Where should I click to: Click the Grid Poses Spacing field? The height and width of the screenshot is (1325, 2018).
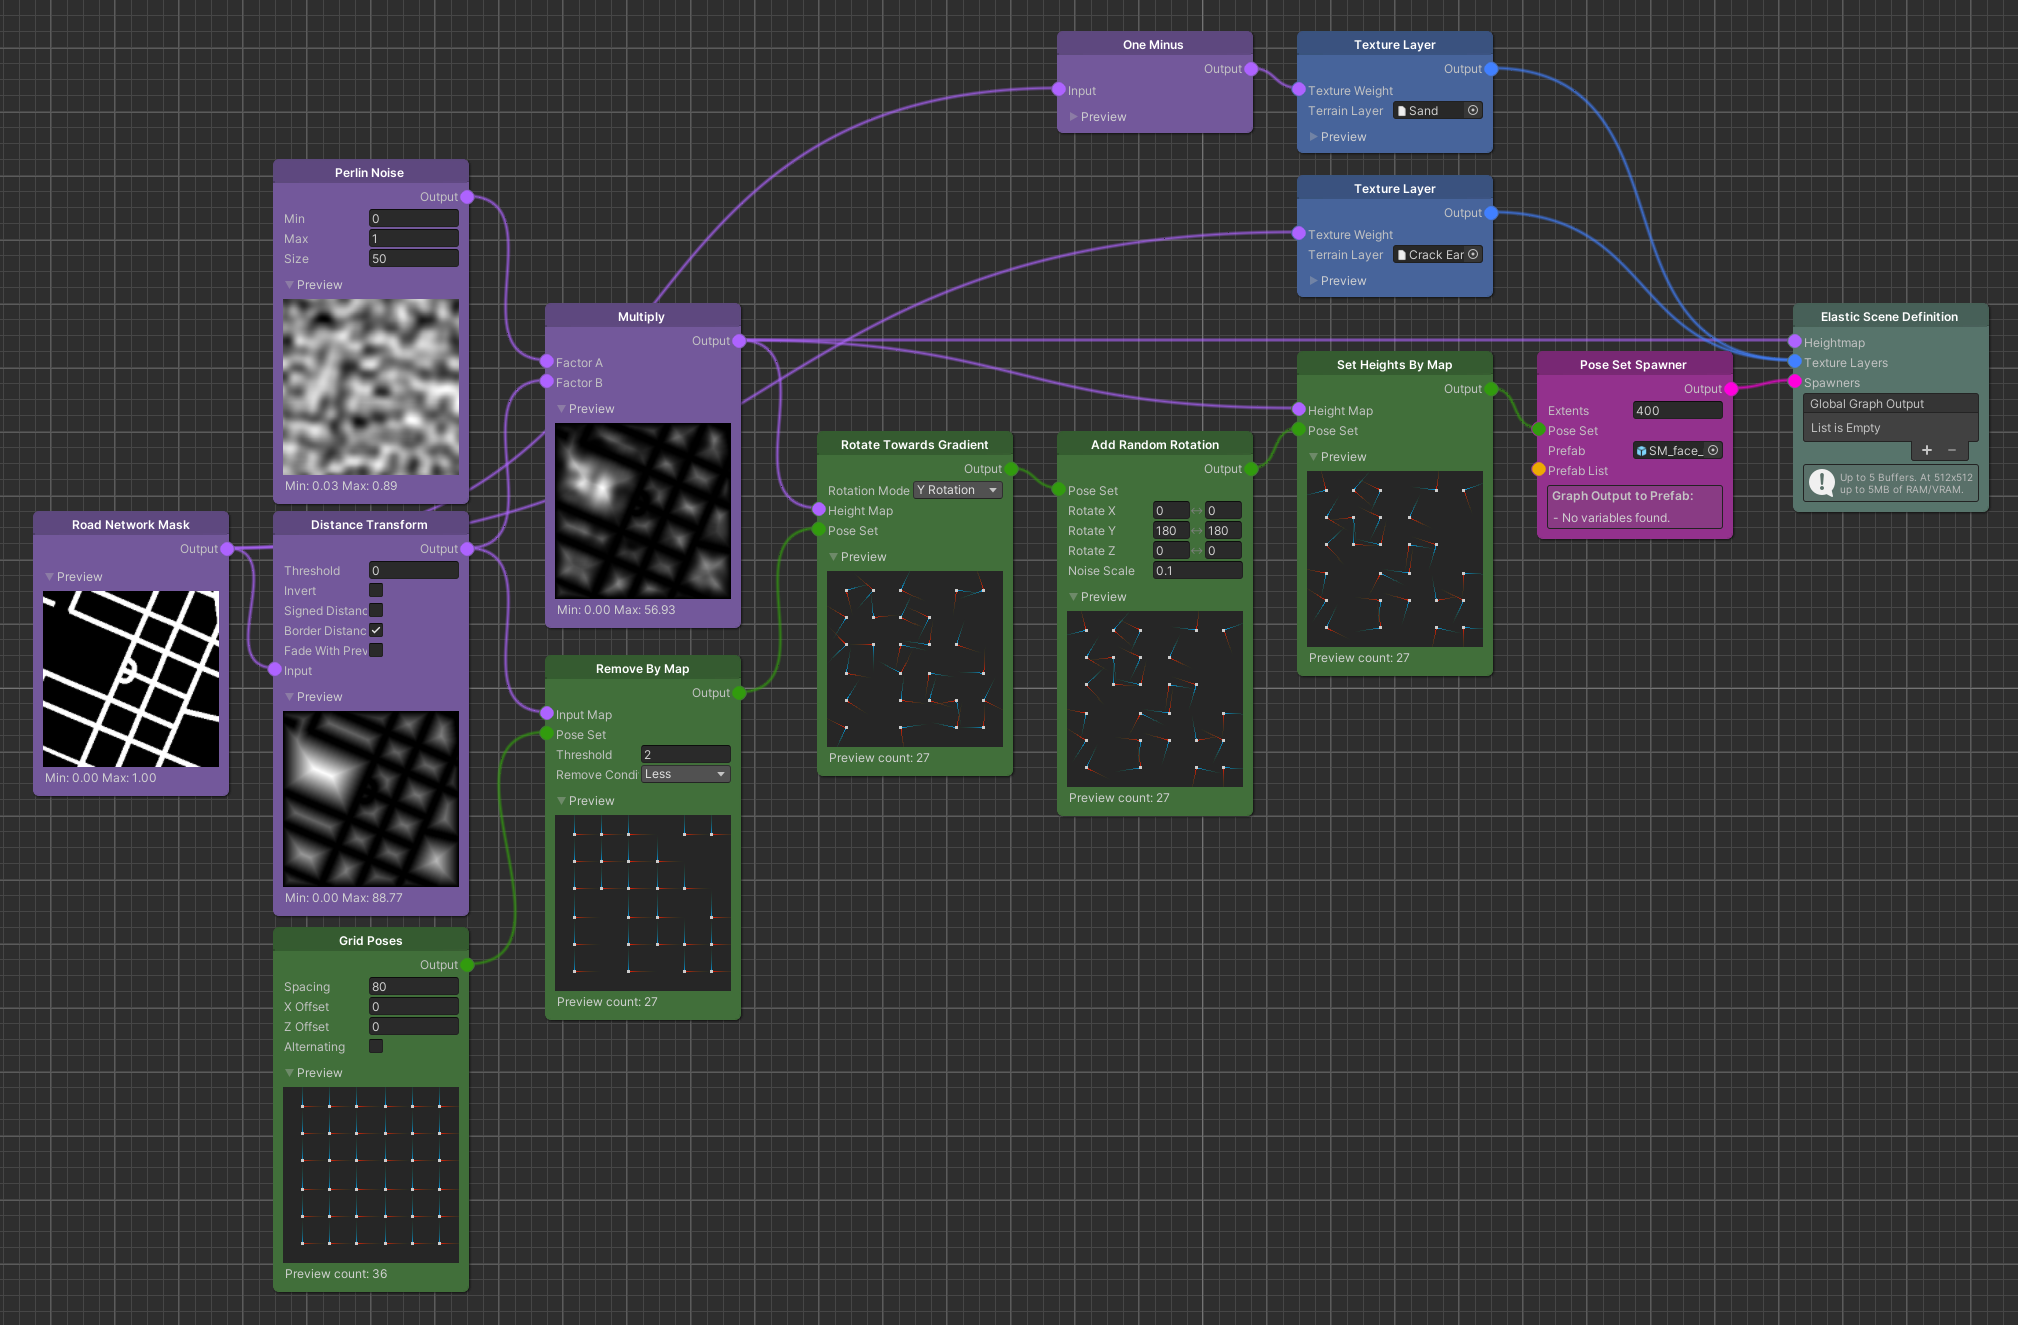click(413, 987)
